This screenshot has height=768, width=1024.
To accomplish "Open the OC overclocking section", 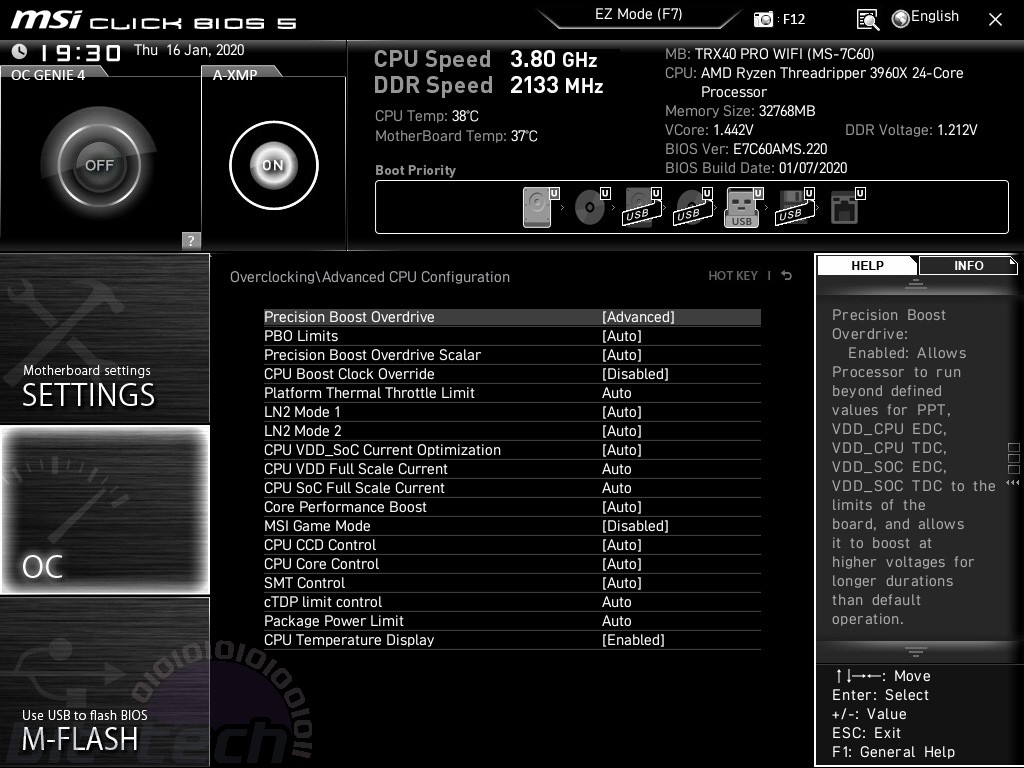I will pos(104,509).
